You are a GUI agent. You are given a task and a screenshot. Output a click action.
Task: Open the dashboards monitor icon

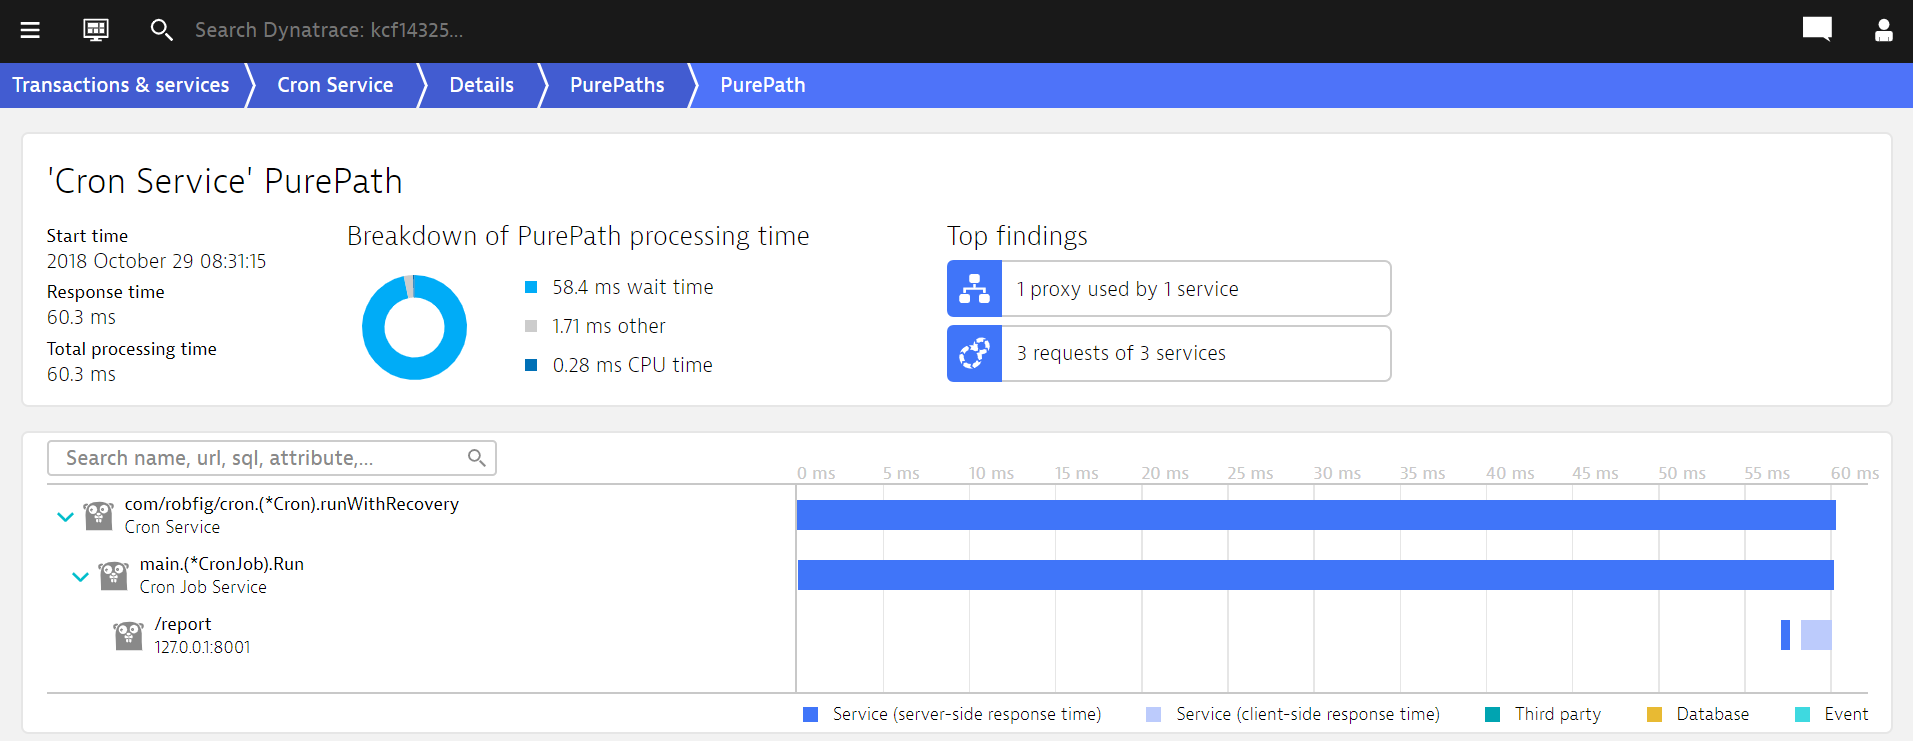click(96, 30)
